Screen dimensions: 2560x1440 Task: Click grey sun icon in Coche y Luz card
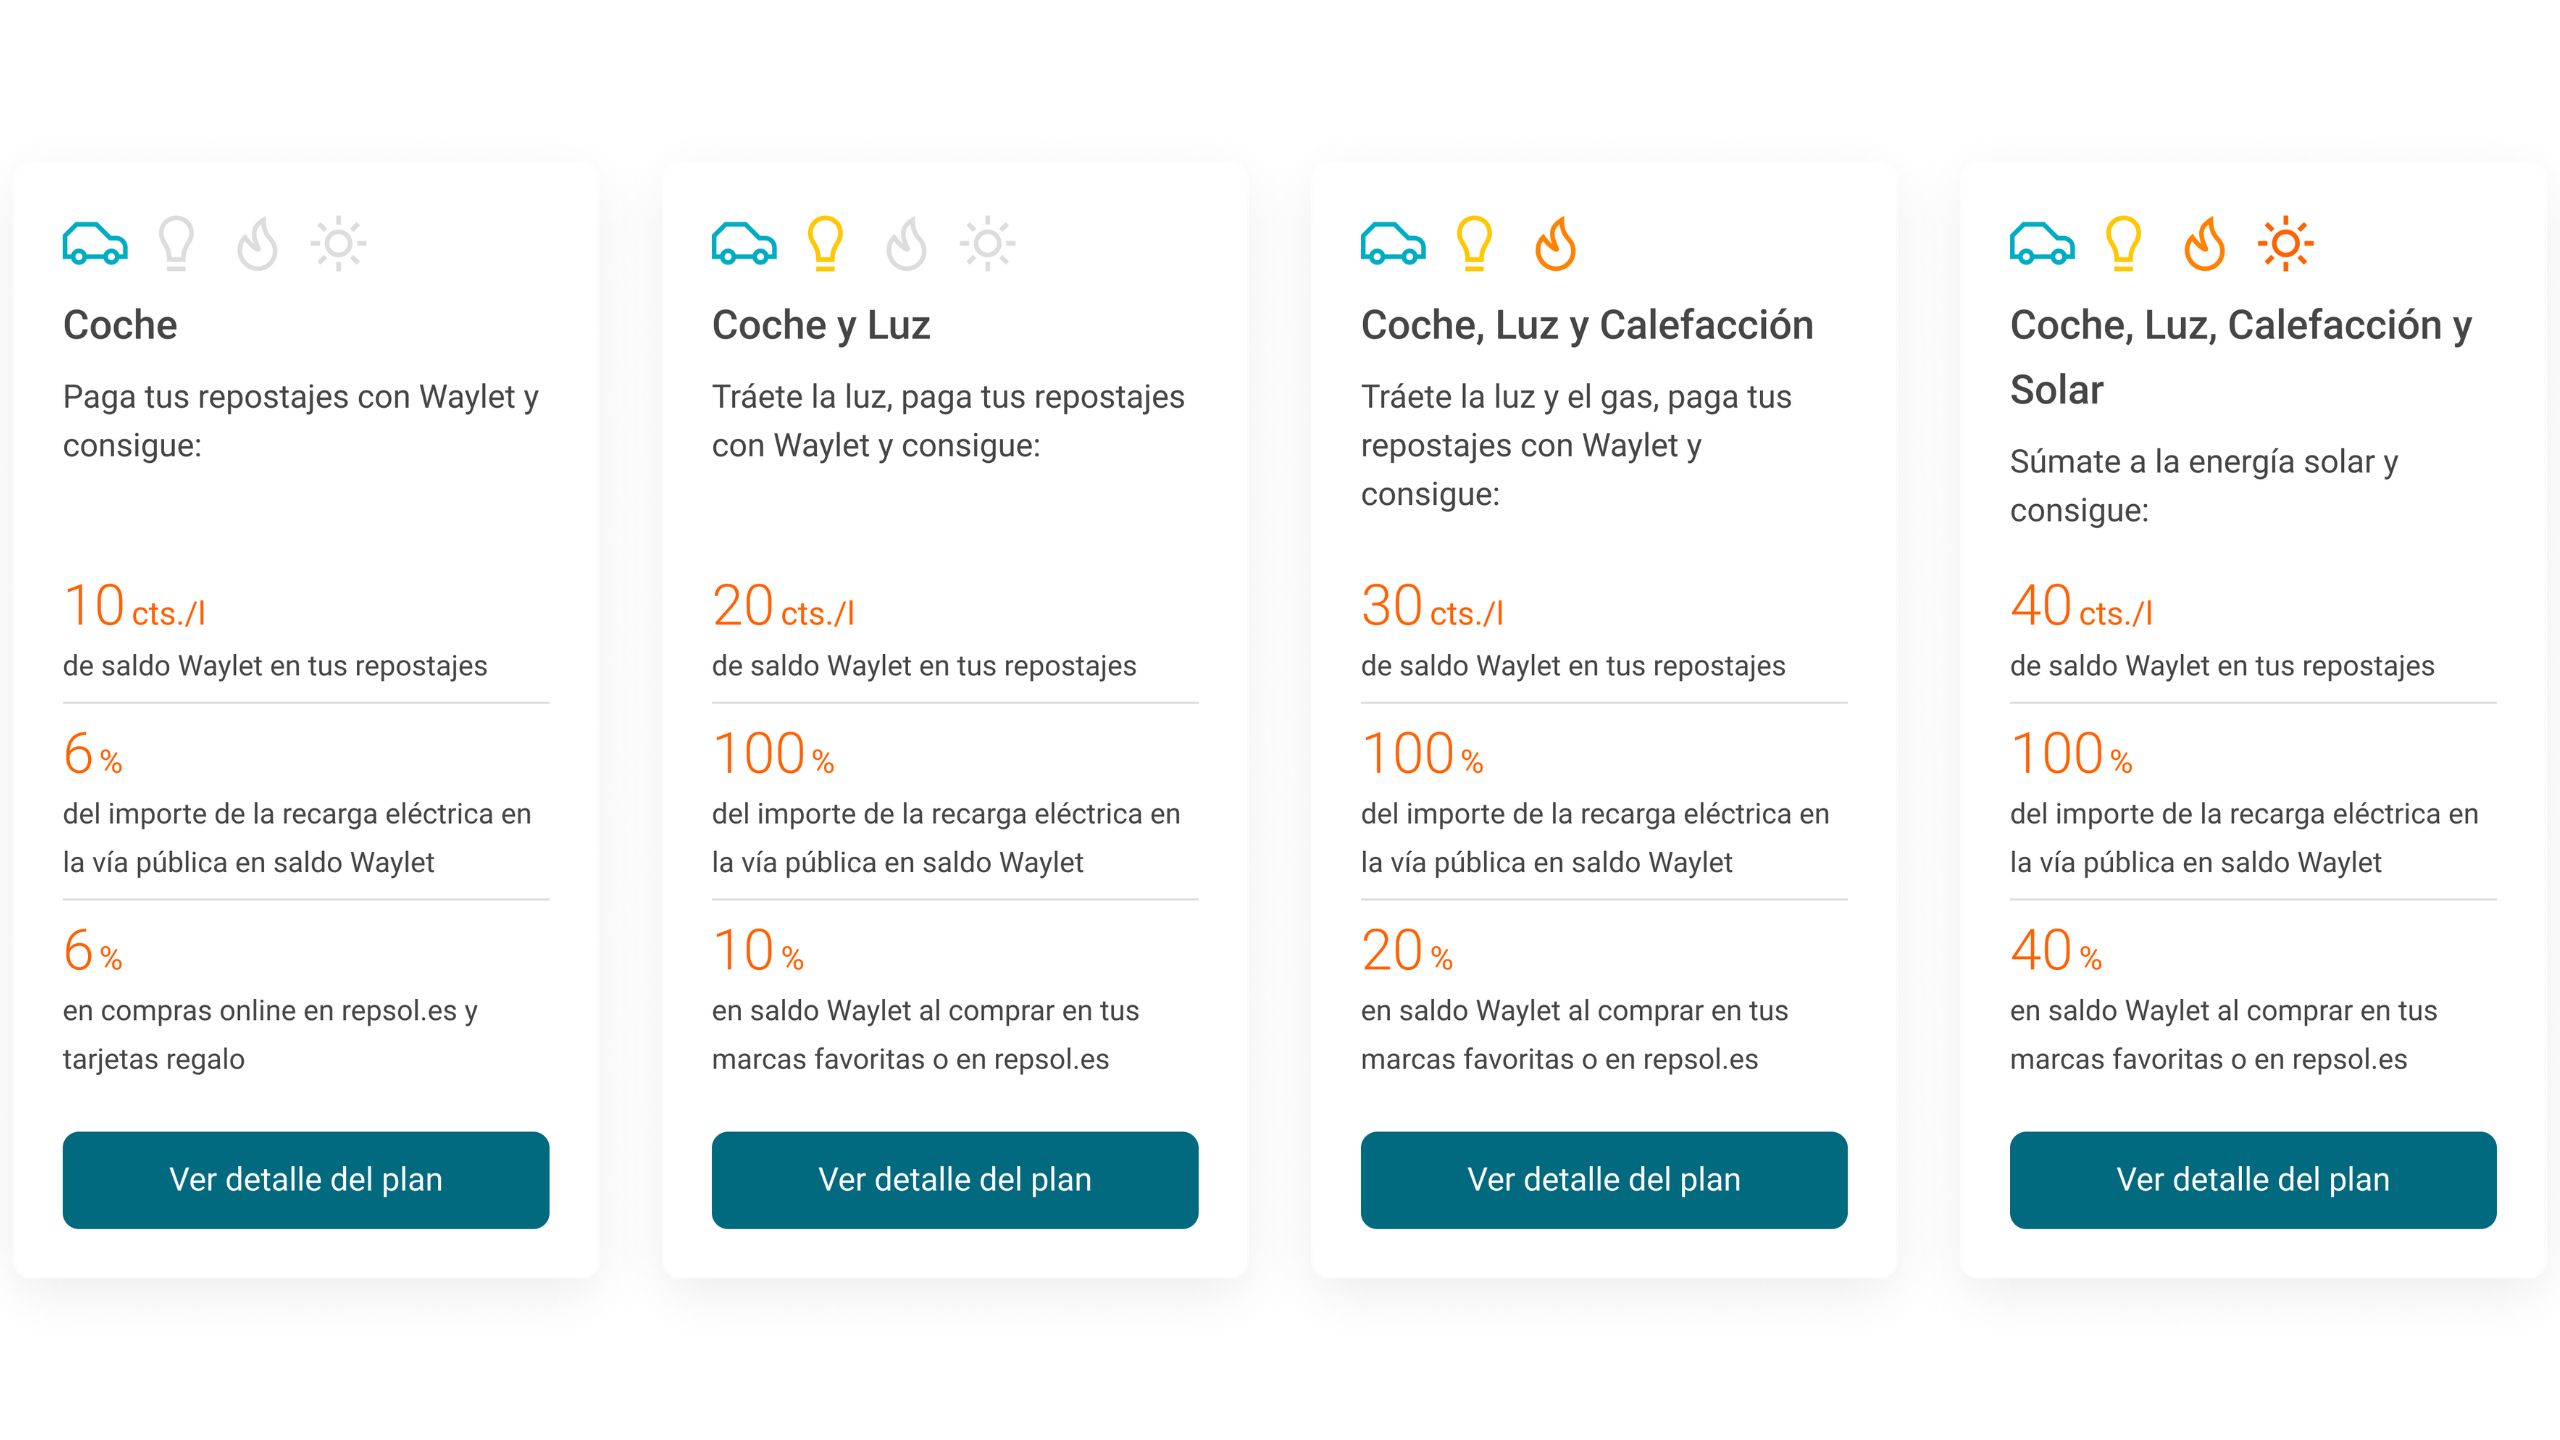[987, 243]
